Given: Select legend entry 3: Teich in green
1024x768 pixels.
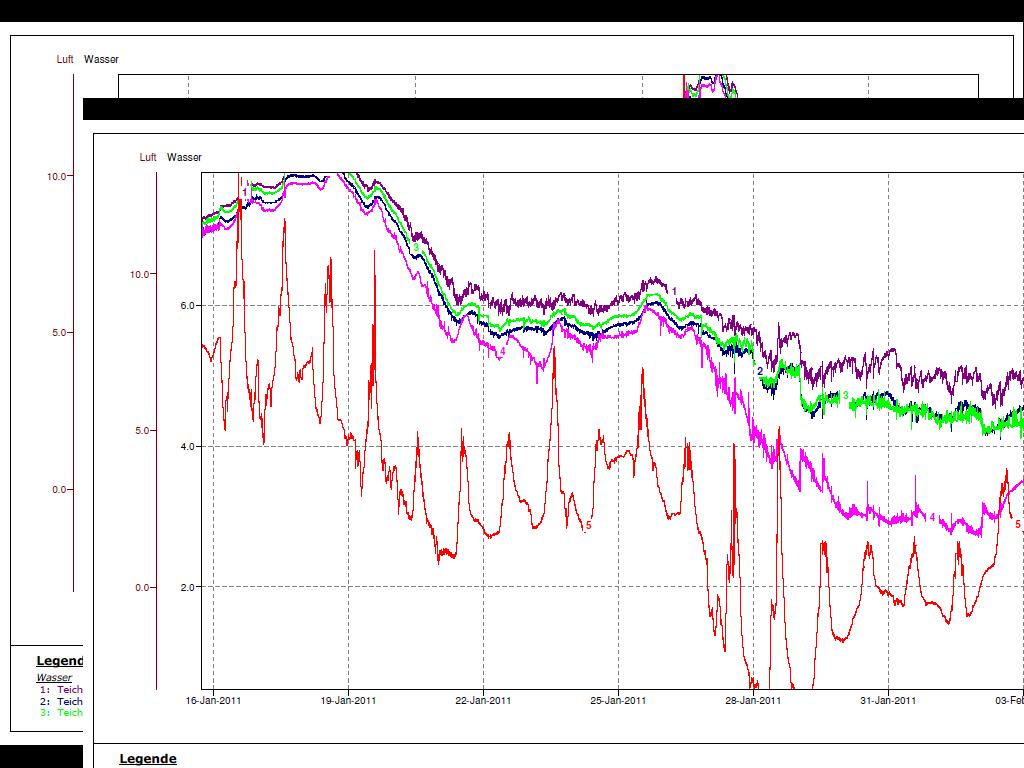Looking at the screenshot, I should (x=61, y=713).
